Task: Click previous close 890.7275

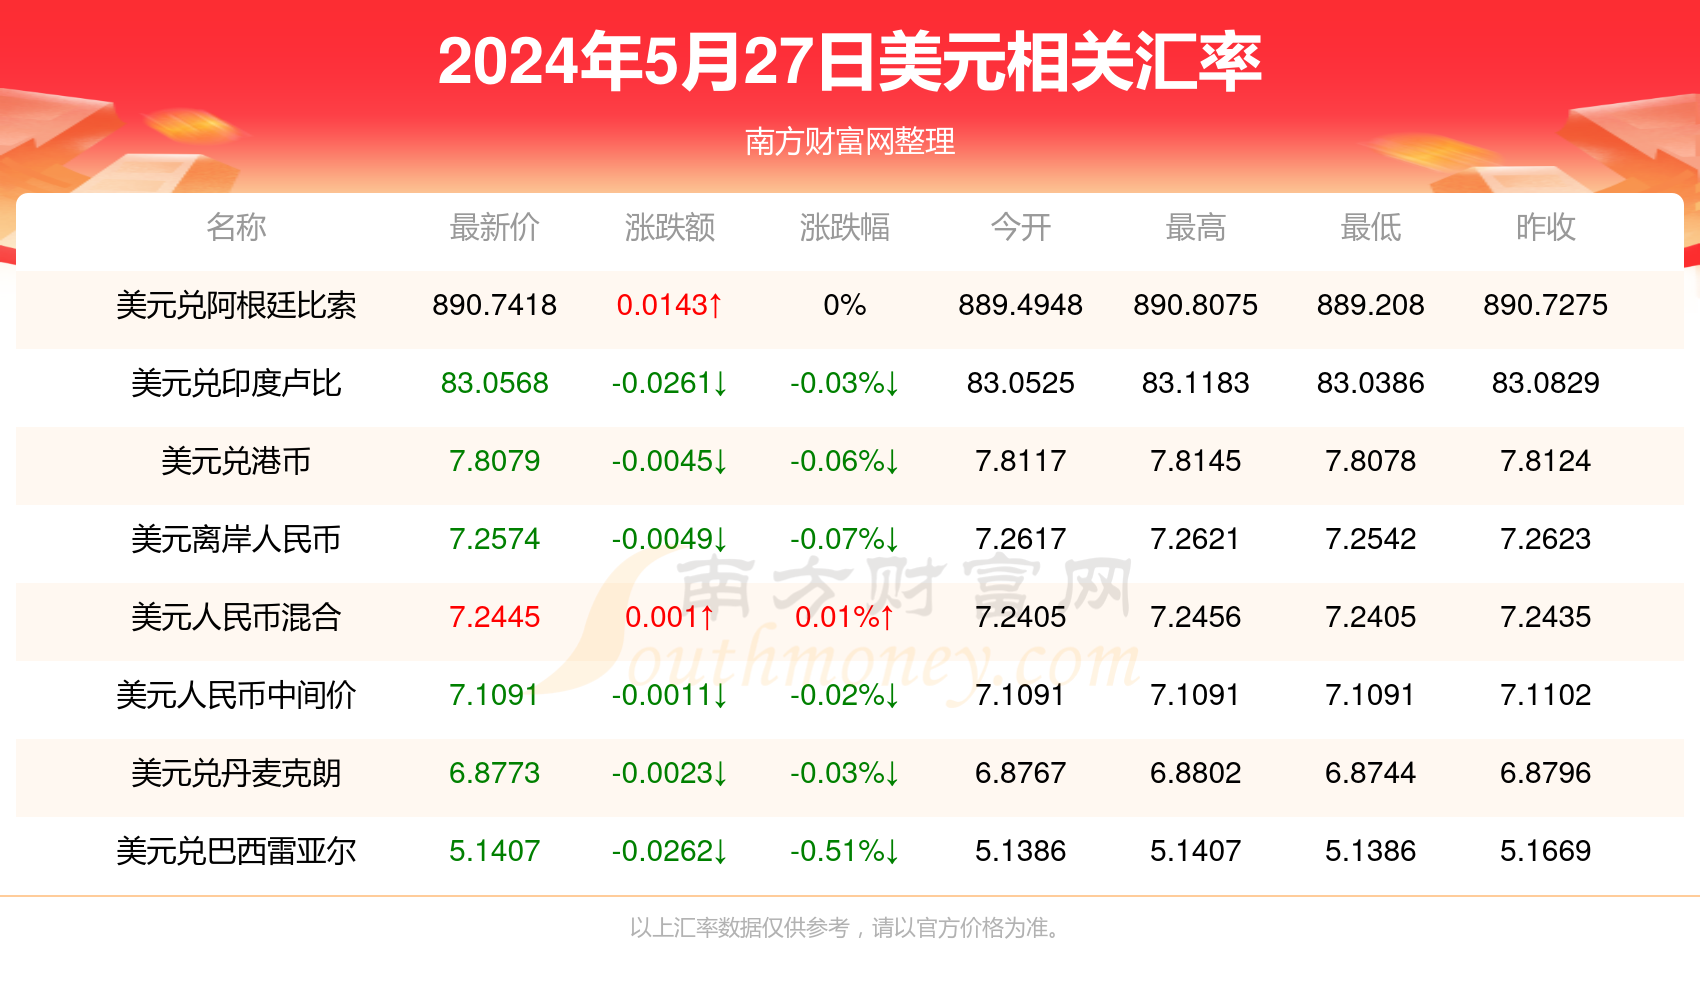Action: (x=1546, y=305)
